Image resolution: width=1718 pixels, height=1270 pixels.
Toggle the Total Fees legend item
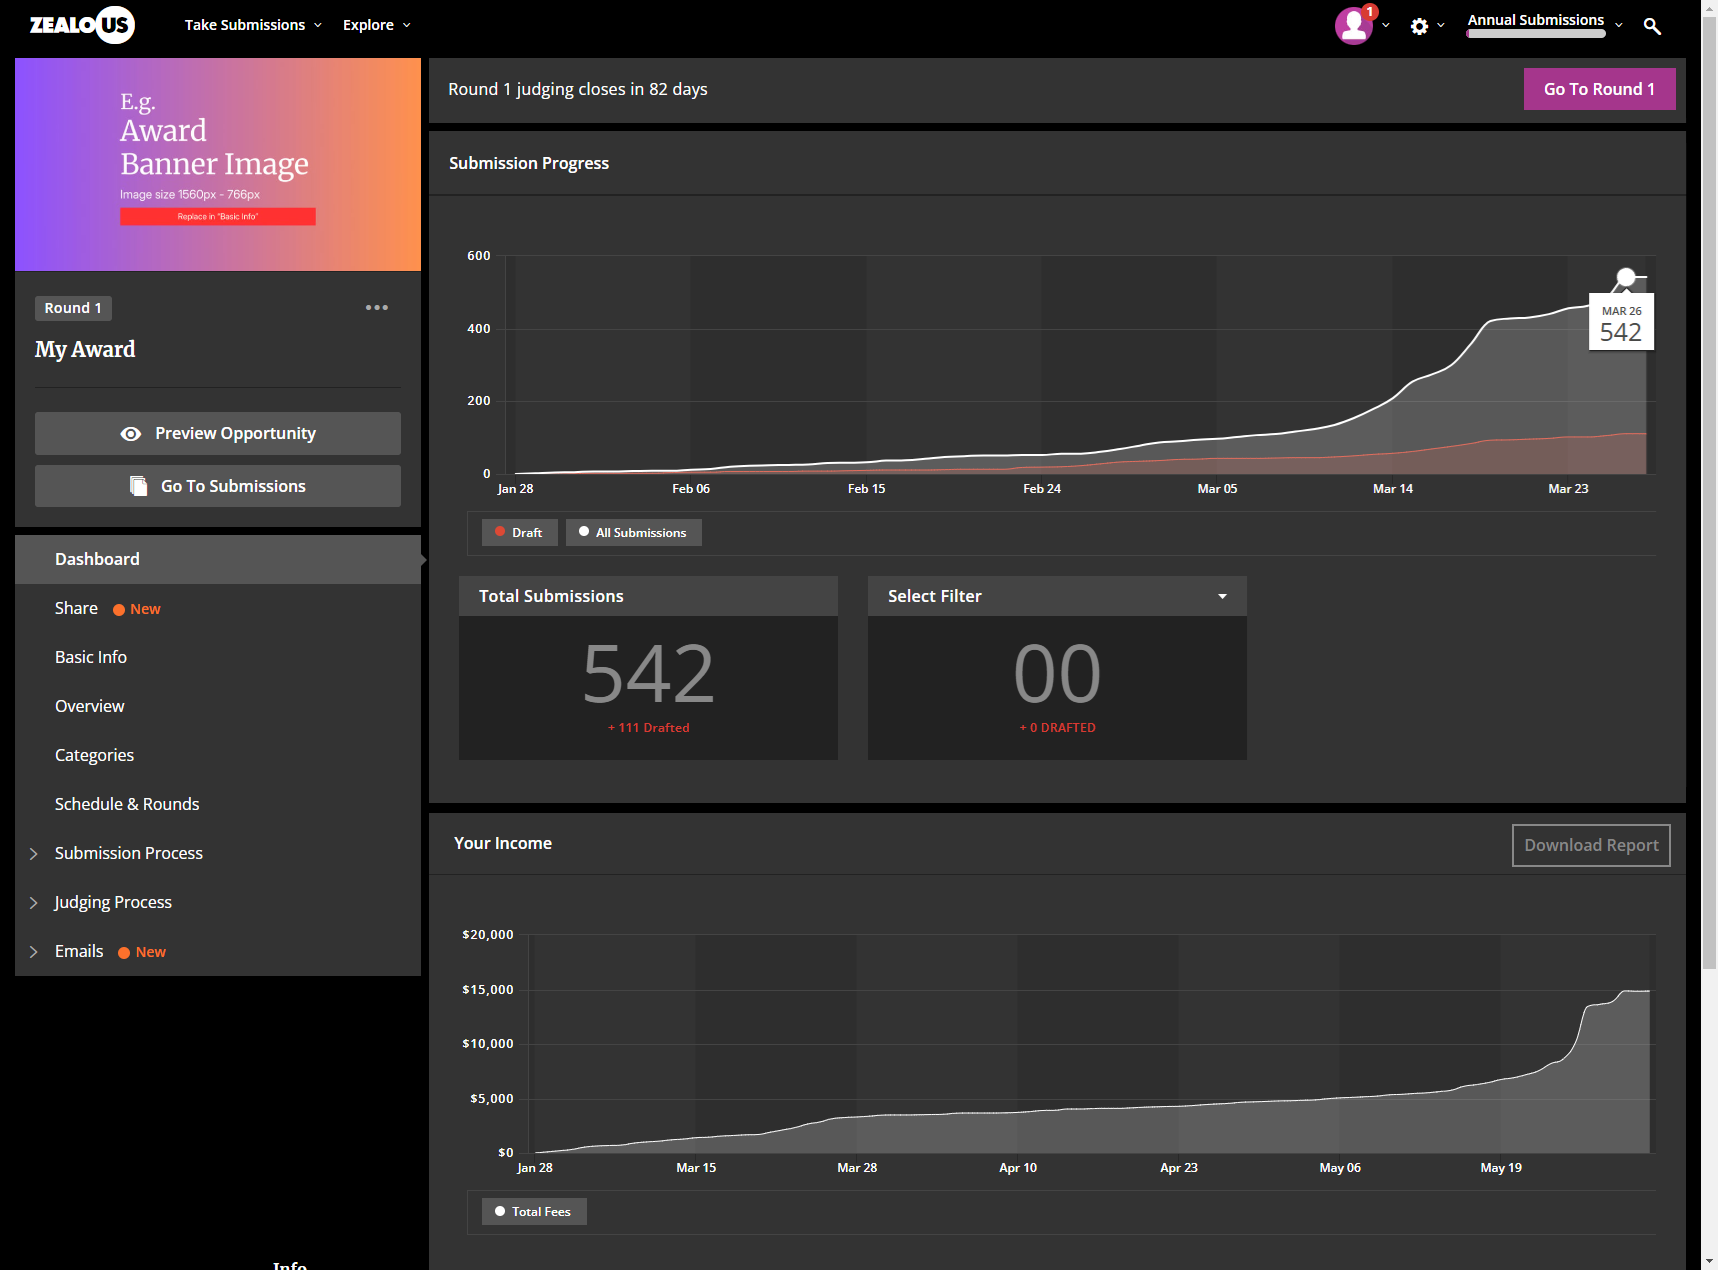[x=533, y=1212]
